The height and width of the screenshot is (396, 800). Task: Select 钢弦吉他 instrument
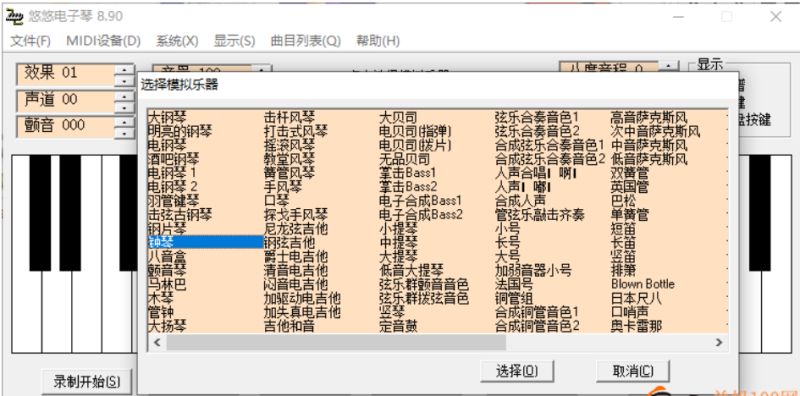289,242
